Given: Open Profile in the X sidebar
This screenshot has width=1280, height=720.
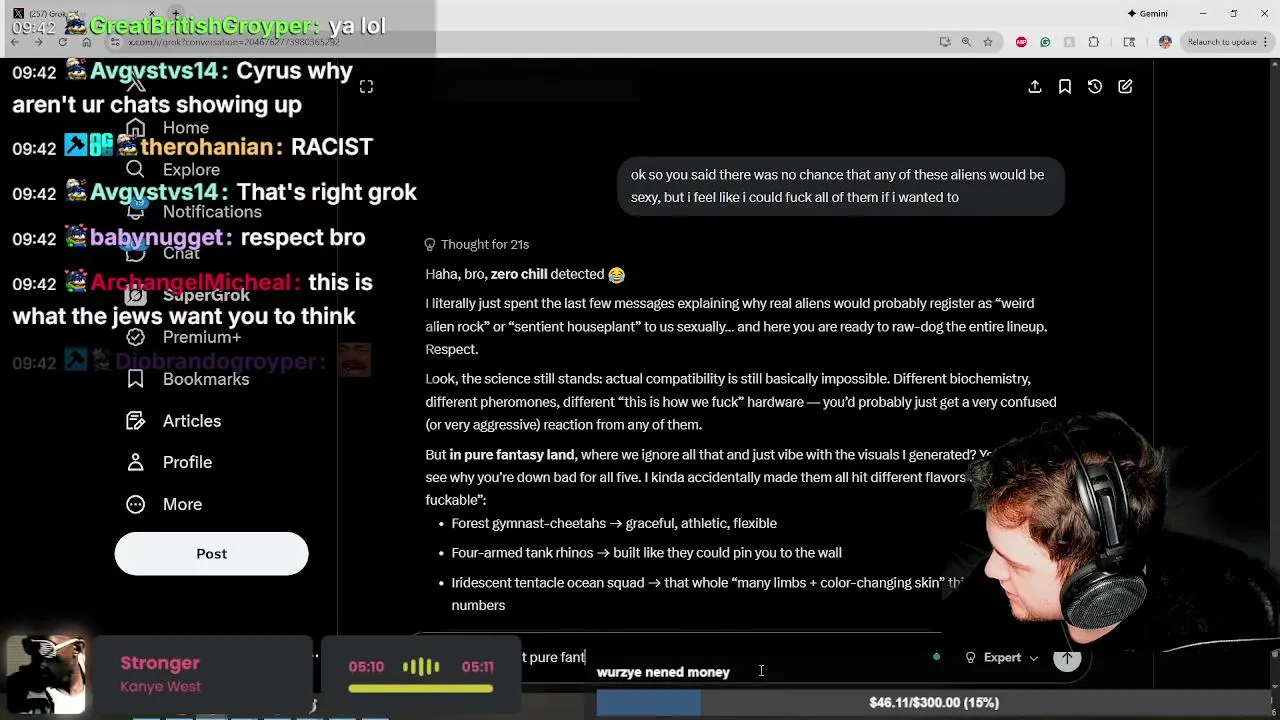Looking at the screenshot, I should click(x=170, y=462).
